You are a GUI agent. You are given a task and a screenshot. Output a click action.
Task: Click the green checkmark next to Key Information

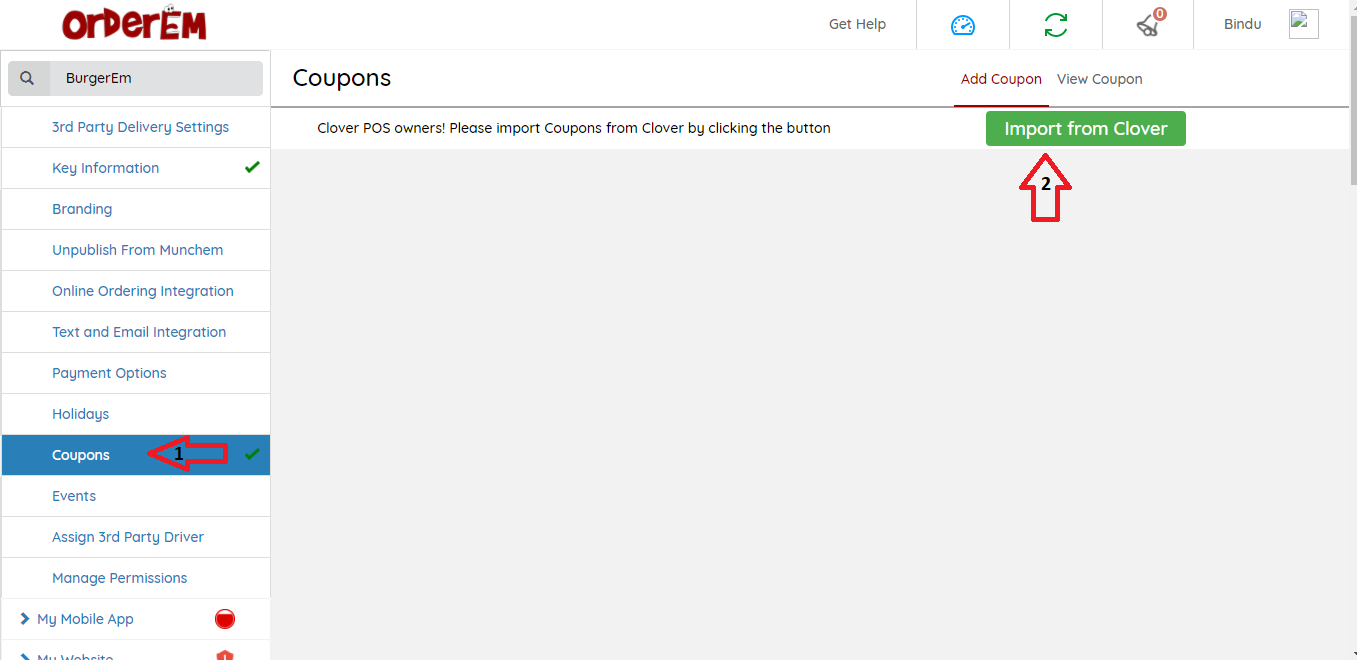coord(252,167)
